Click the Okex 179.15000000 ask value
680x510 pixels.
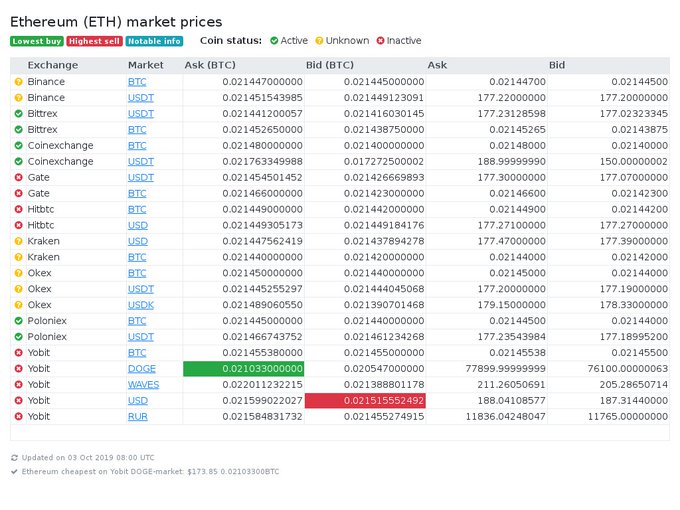[x=512, y=305]
